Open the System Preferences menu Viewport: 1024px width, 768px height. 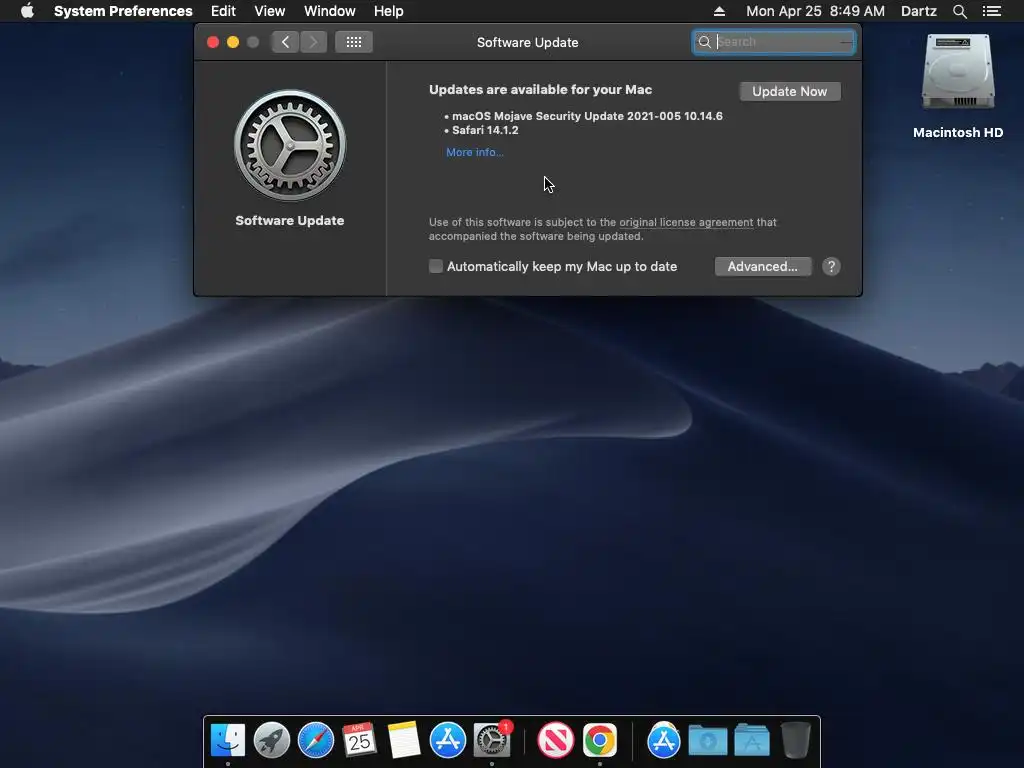pos(123,11)
